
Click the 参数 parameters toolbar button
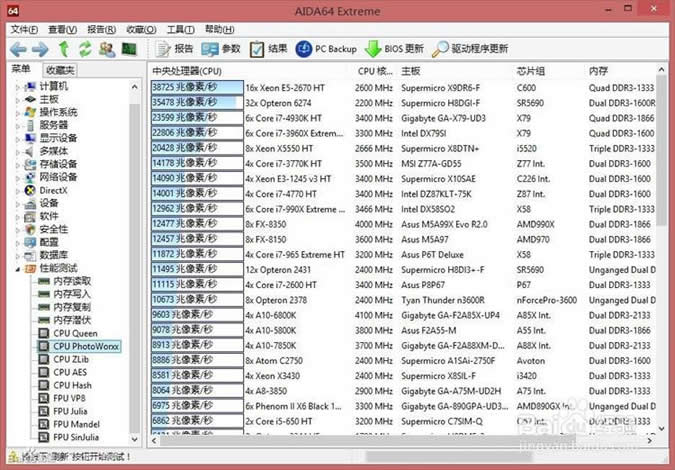(221, 49)
